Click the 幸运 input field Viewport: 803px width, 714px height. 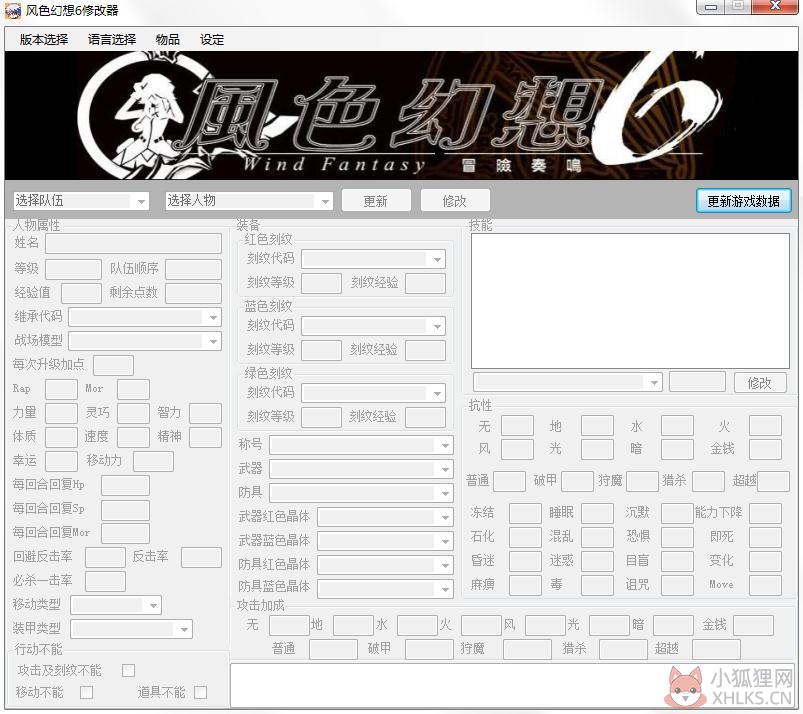coord(61,461)
